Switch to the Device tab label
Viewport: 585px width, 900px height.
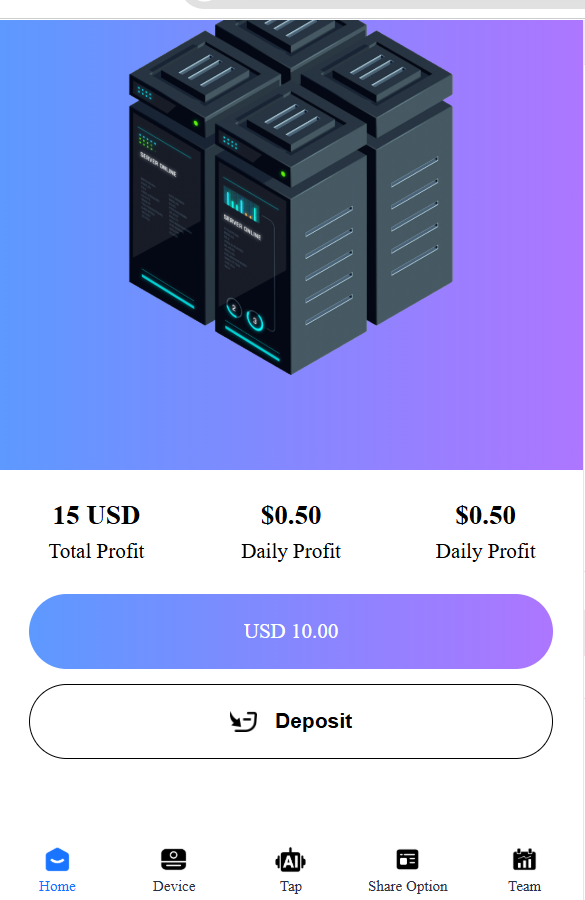tap(174, 886)
